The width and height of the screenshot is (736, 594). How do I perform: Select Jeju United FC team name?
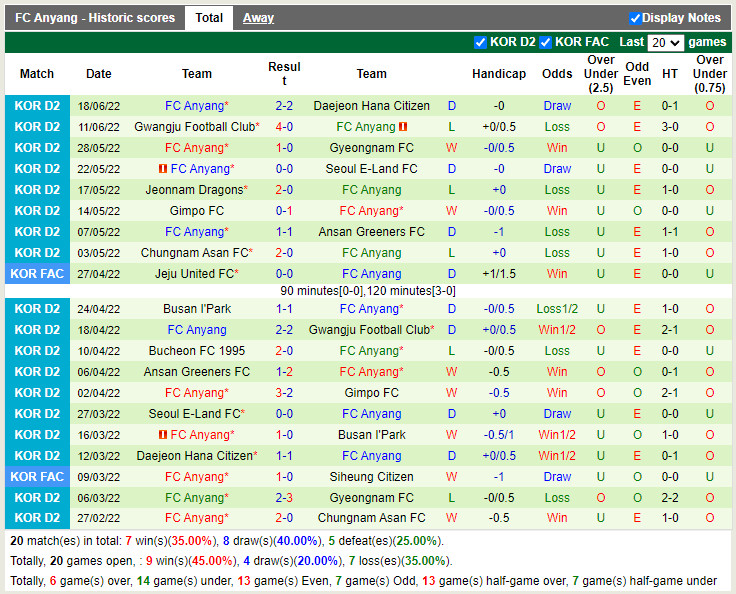194,274
